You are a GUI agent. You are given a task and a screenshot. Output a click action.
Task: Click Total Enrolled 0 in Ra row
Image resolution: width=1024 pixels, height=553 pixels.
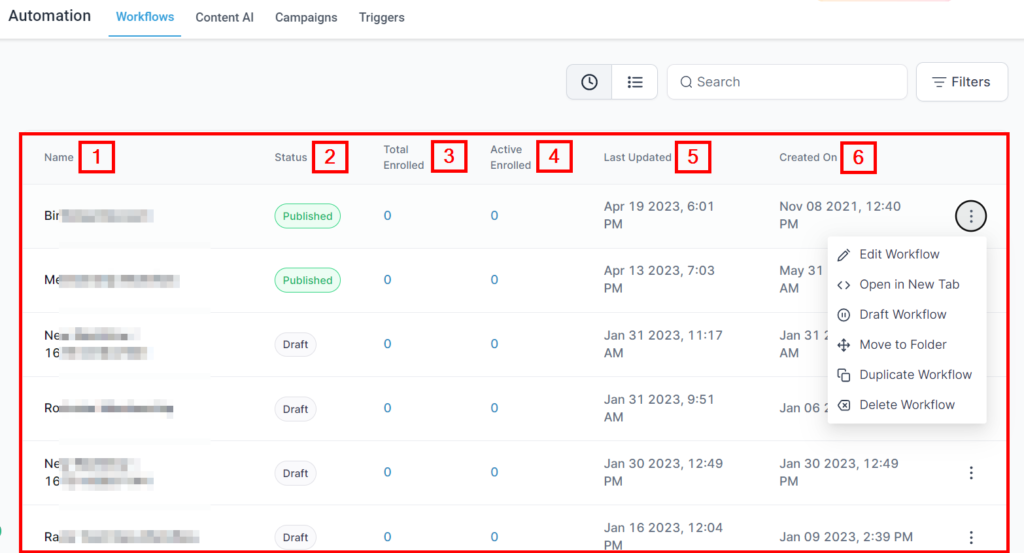click(387, 537)
